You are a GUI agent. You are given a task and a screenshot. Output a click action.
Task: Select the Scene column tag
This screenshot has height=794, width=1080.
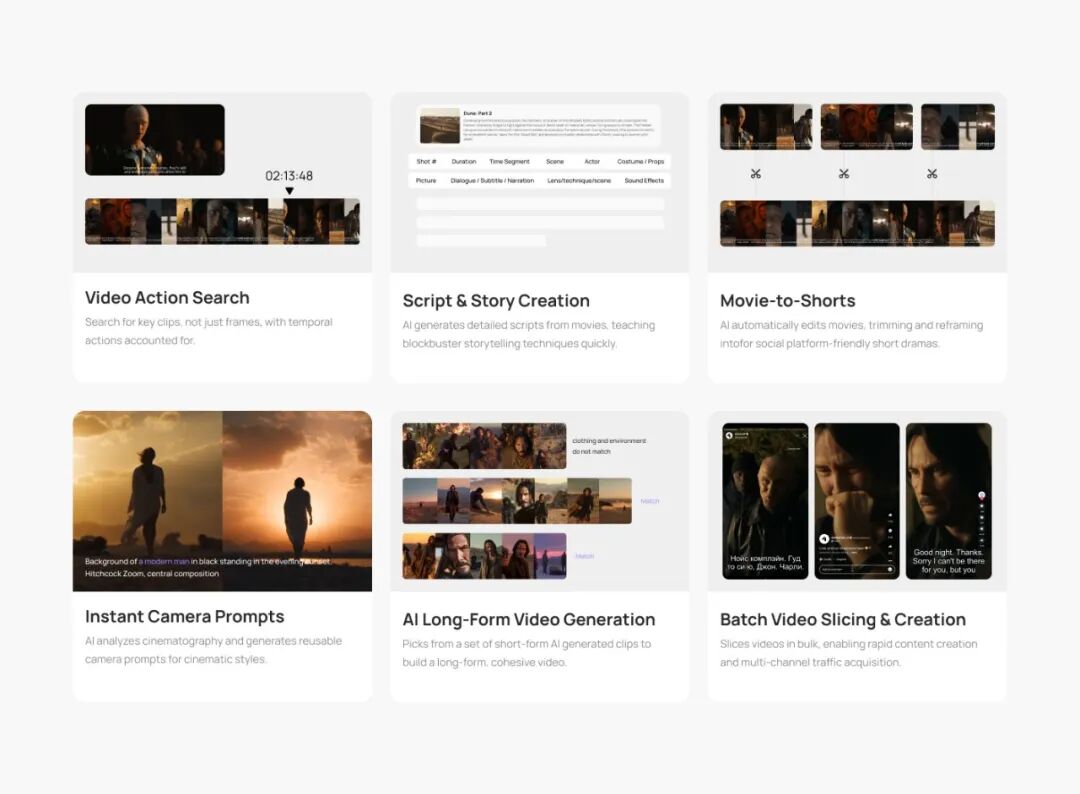[x=555, y=161]
